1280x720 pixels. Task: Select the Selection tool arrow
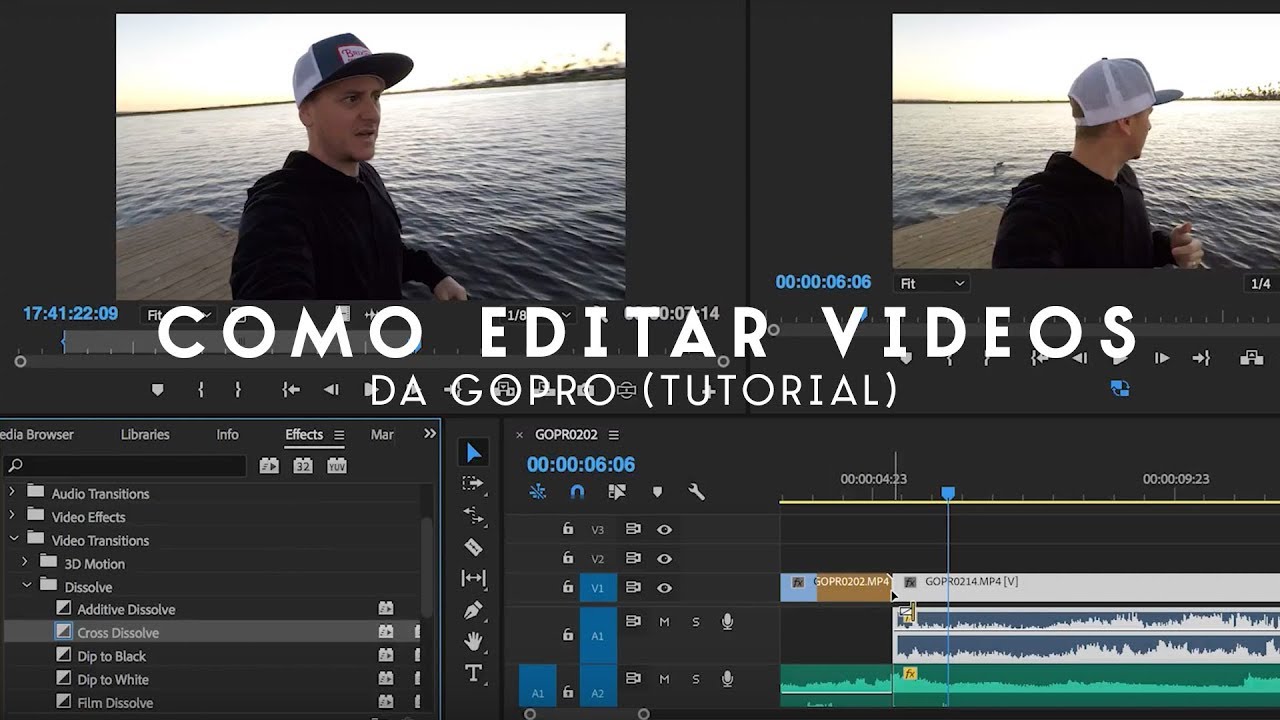point(474,453)
